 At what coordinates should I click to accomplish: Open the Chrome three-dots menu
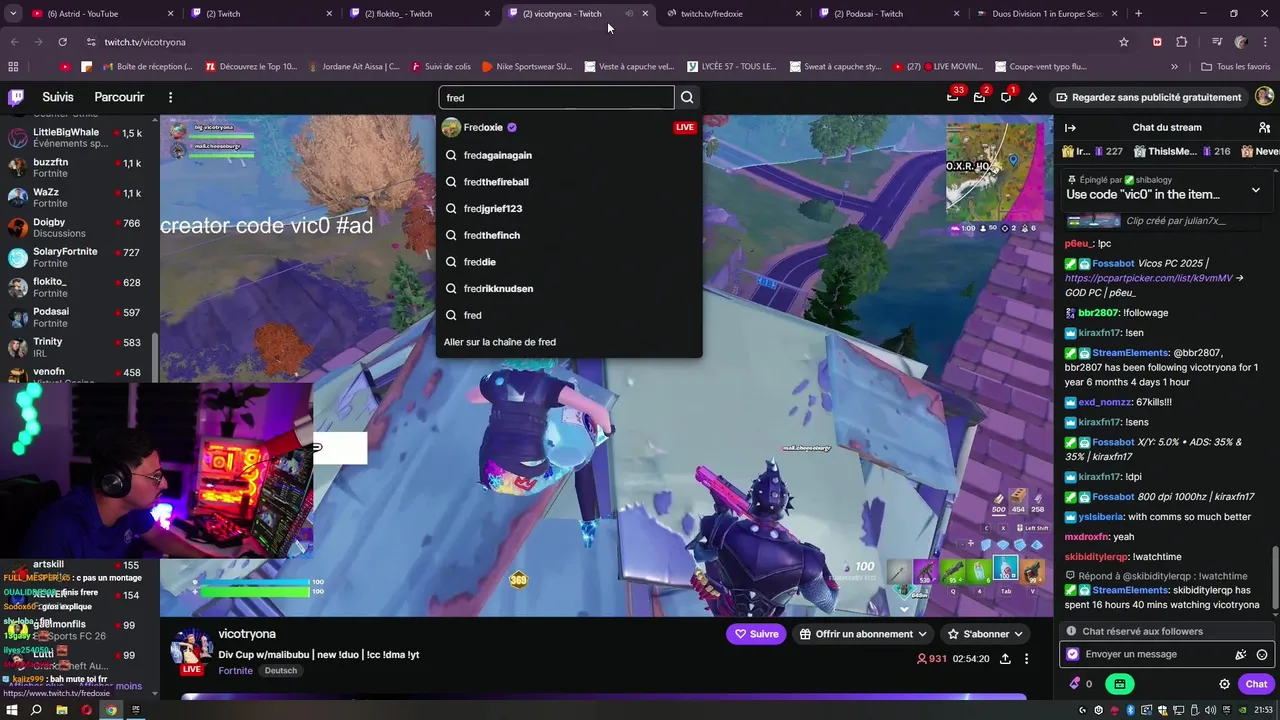point(1264,42)
